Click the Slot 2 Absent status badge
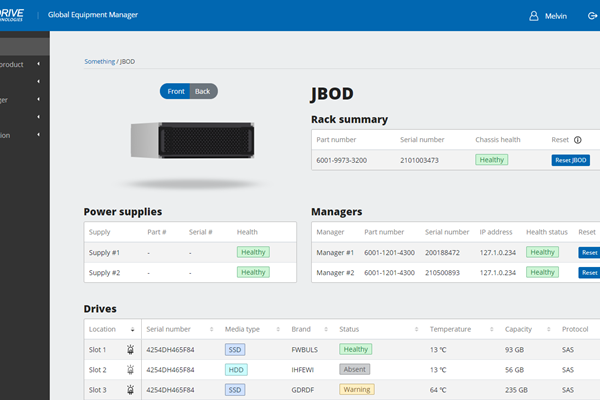 355,369
